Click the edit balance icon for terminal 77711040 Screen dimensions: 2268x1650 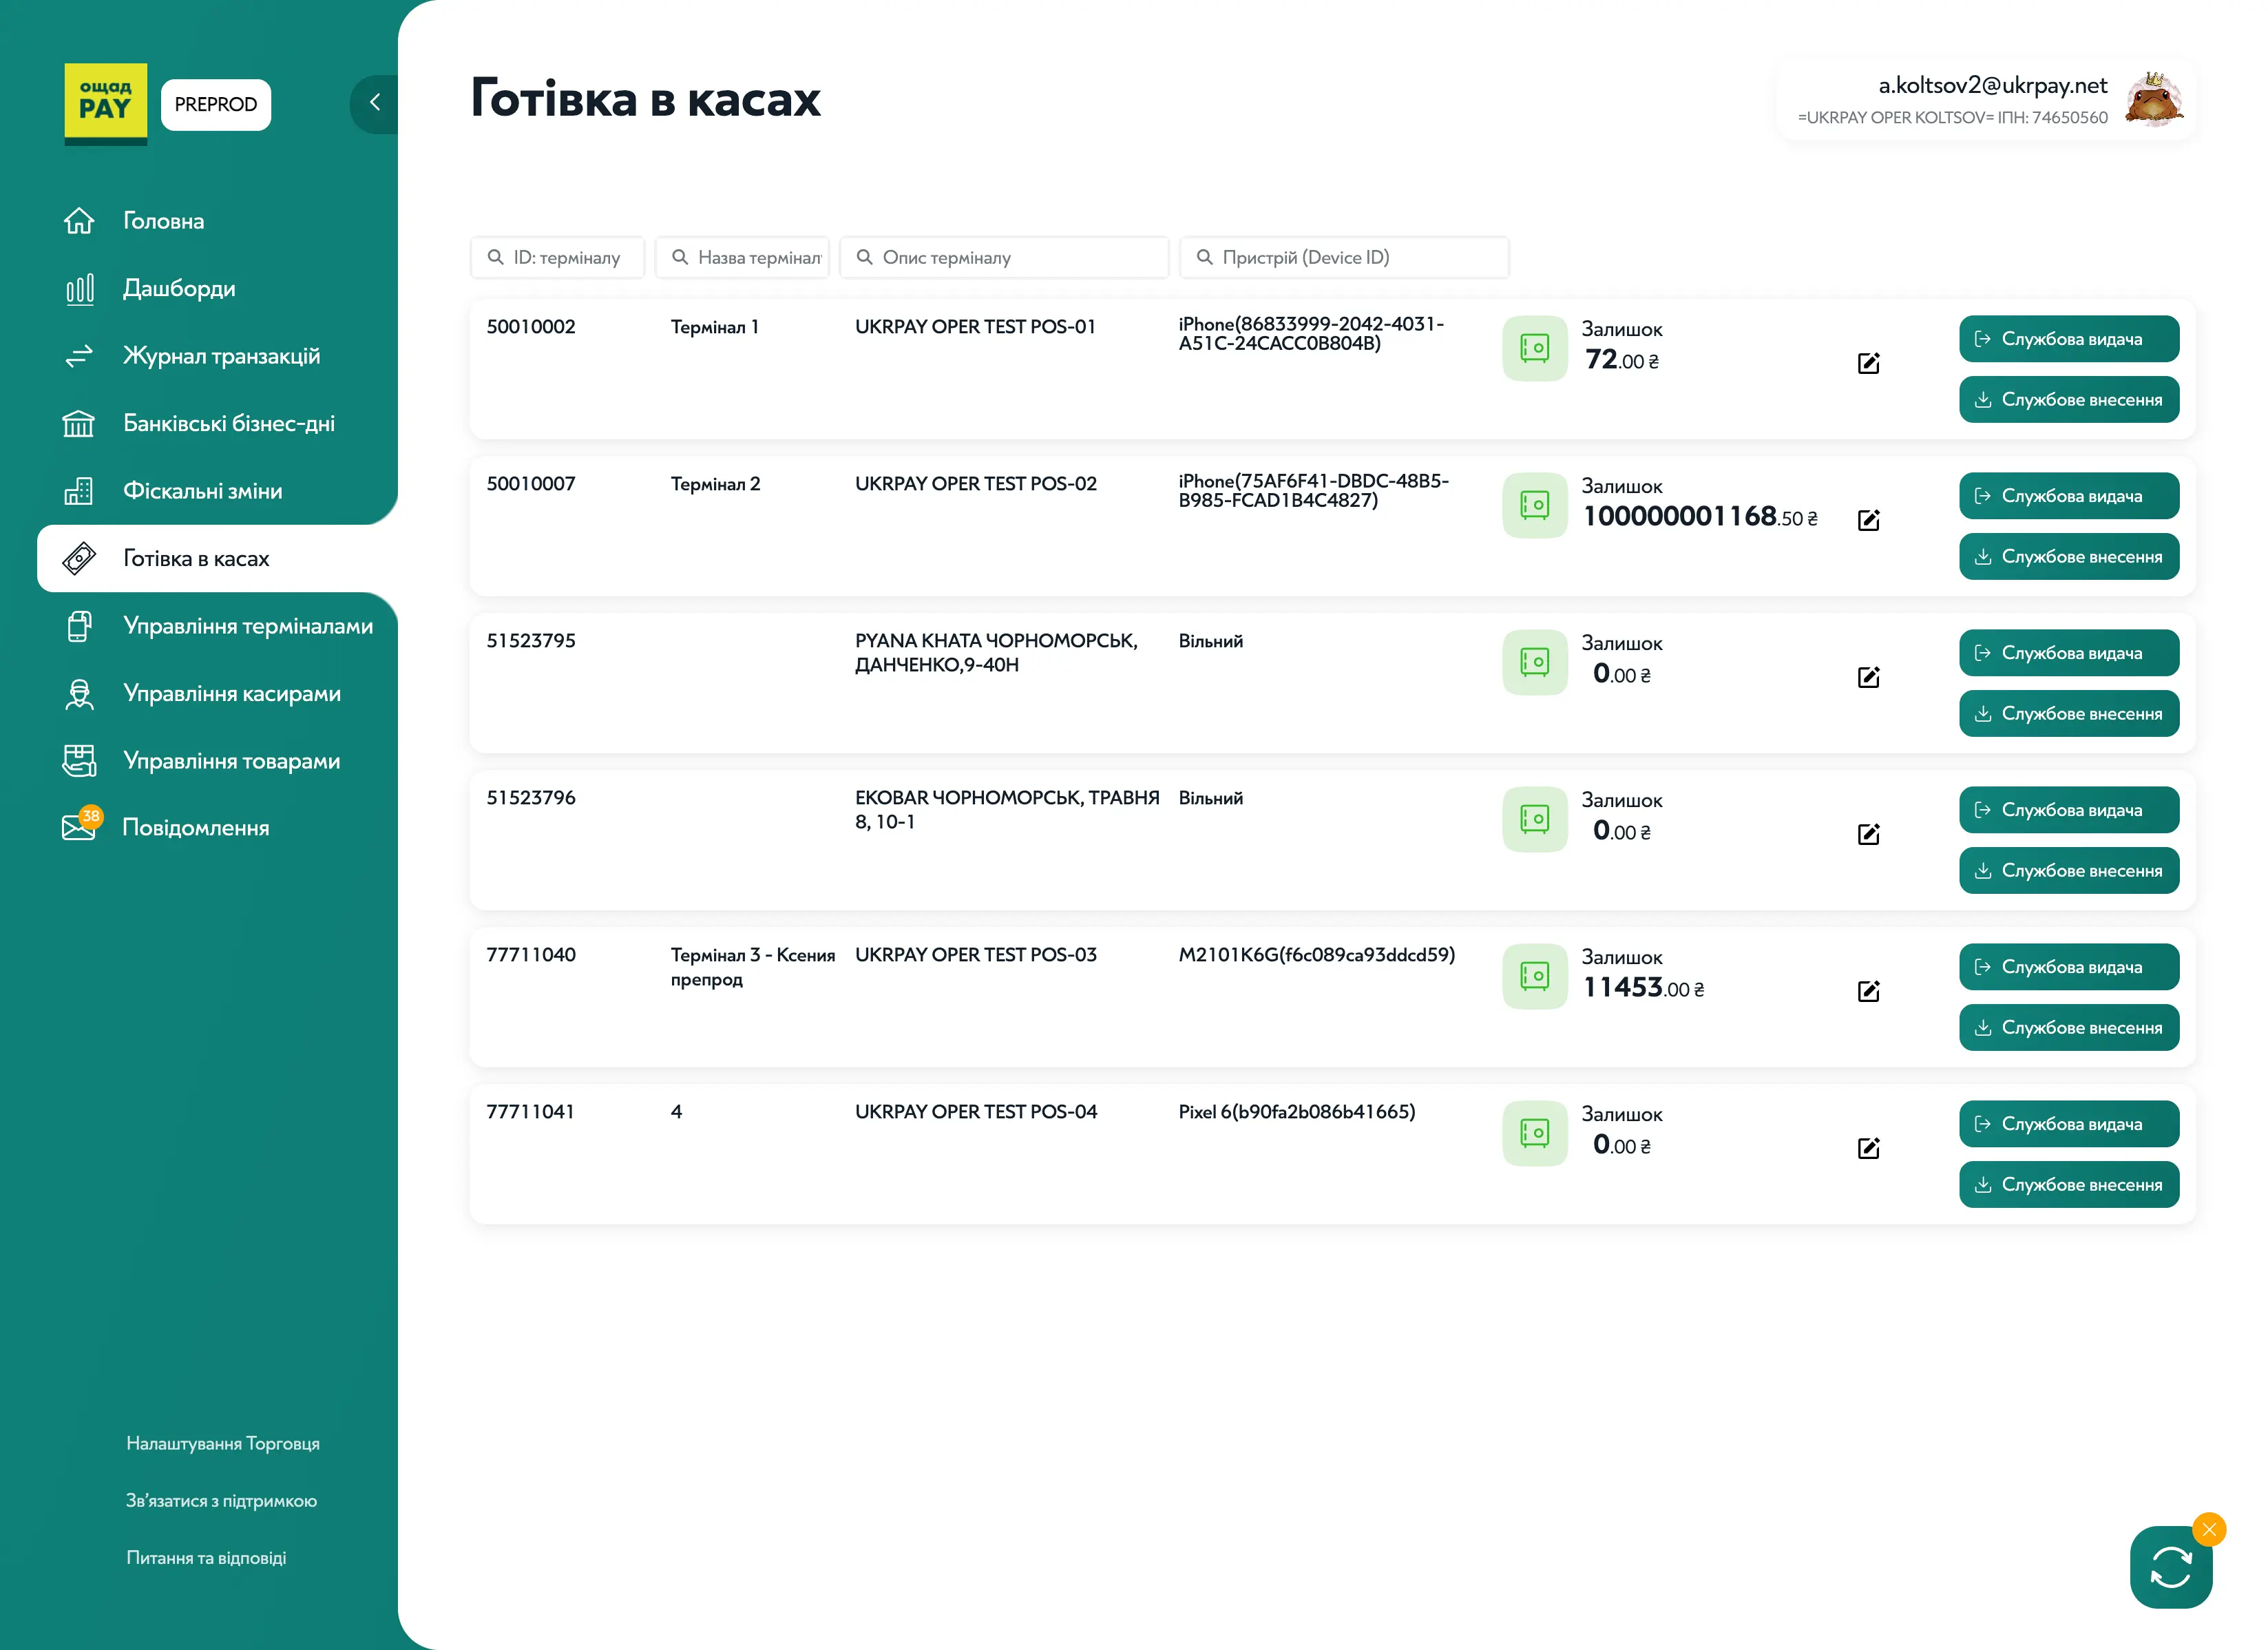coord(1868,991)
